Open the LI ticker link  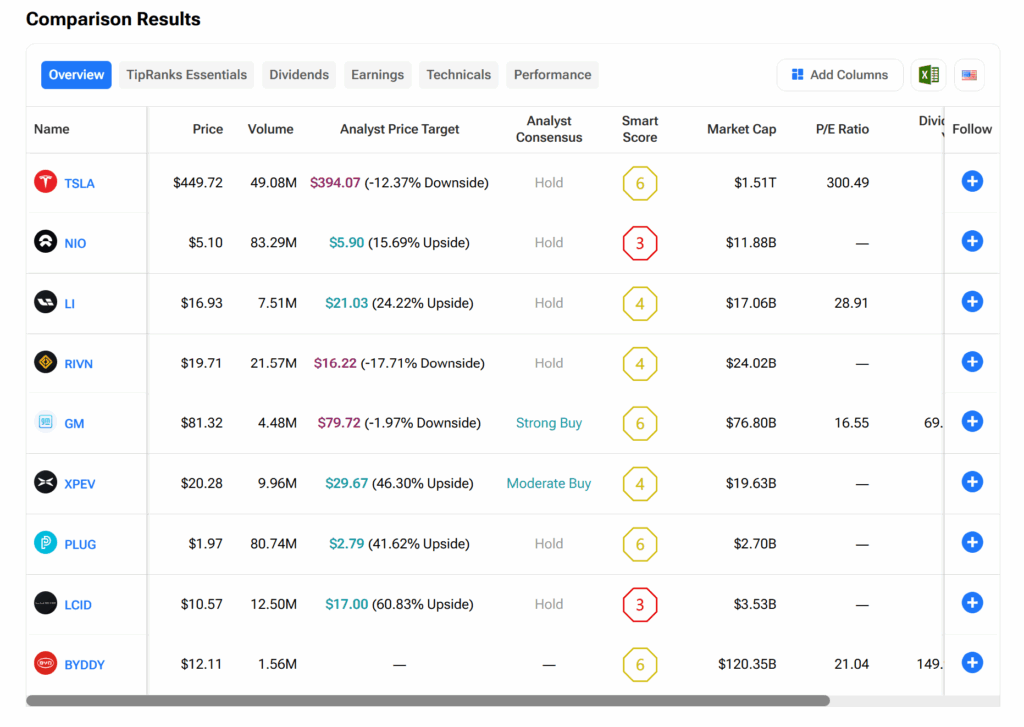coord(70,304)
